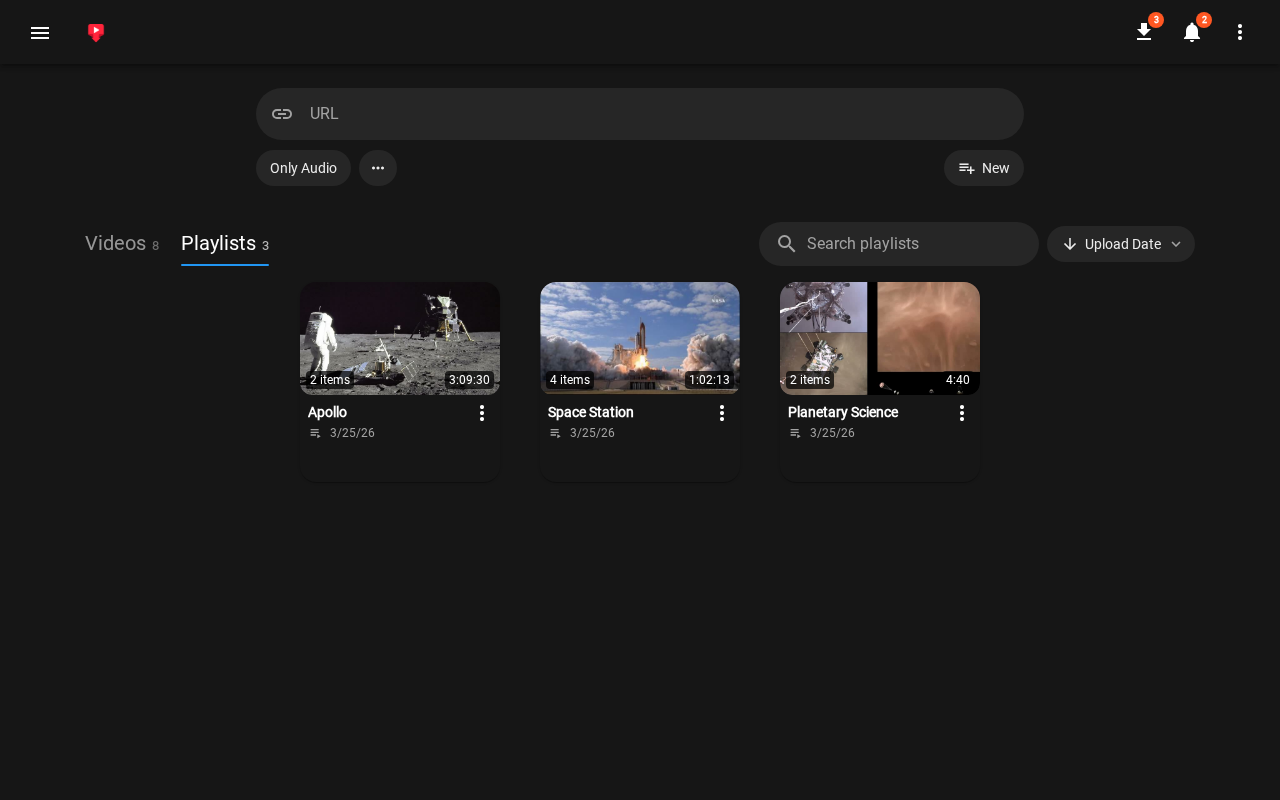Open Apollo playlist three-dot options
The height and width of the screenshot is (800, 1280).
point(482,413)
